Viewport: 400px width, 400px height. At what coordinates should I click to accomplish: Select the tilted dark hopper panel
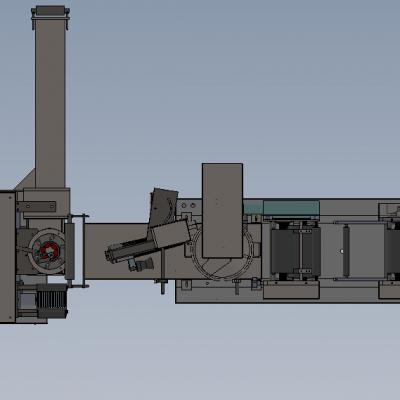click(x=163, y=207)
